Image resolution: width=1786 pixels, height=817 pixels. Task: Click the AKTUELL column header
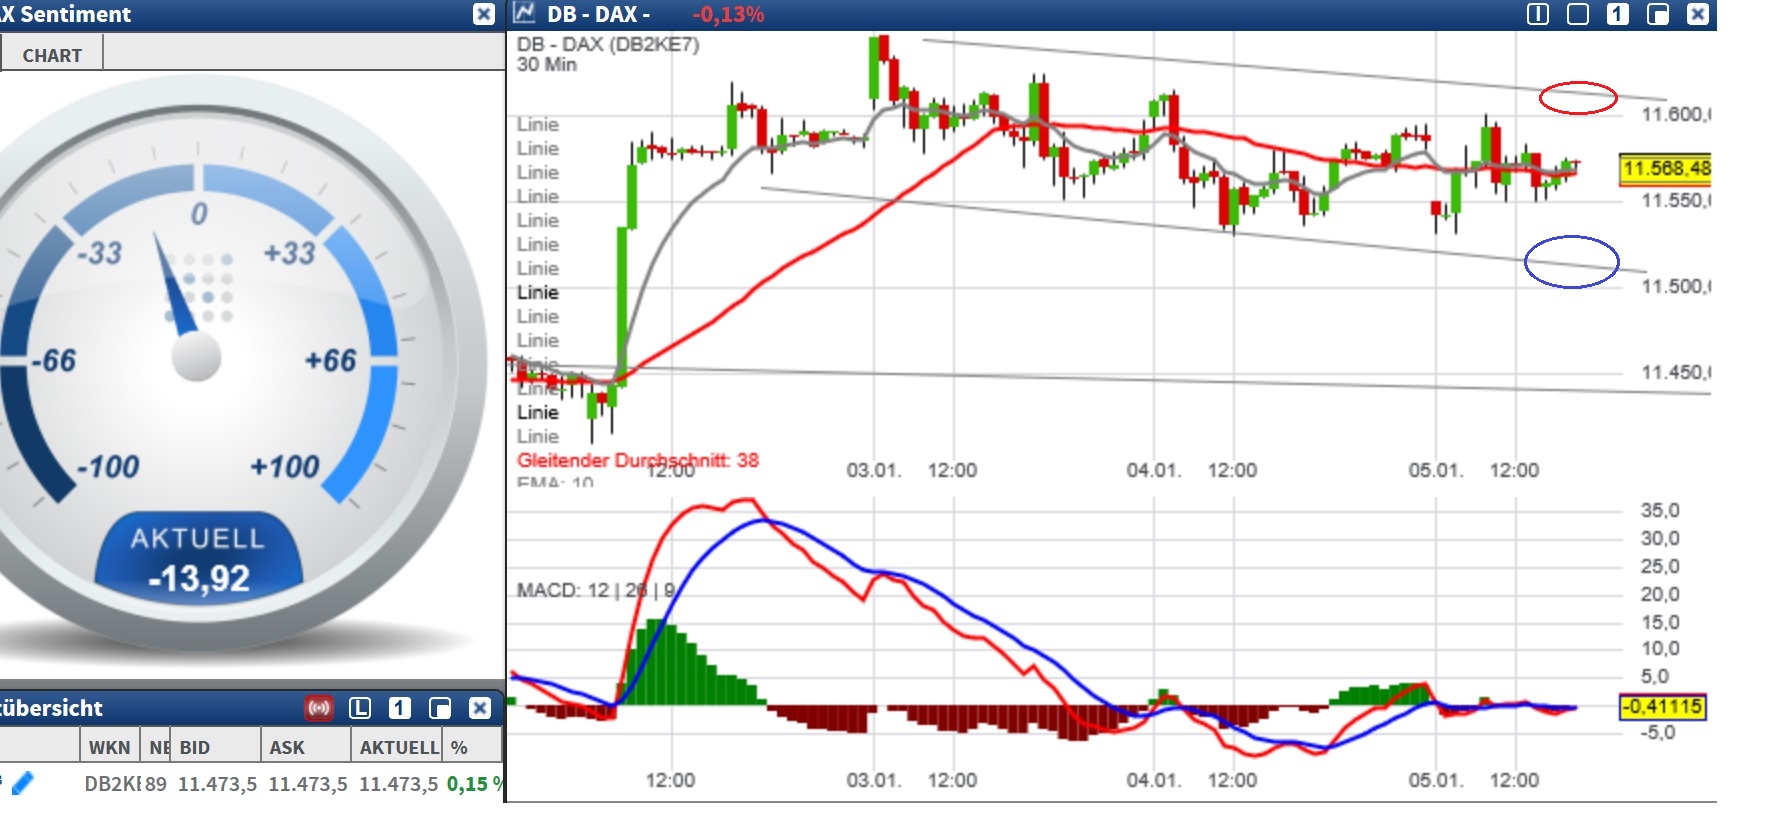[x=398, y=747]
